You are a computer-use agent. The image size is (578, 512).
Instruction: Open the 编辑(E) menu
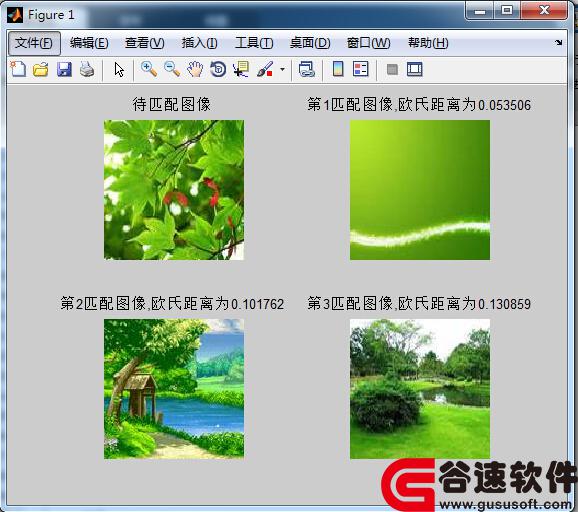click(89, 43)
